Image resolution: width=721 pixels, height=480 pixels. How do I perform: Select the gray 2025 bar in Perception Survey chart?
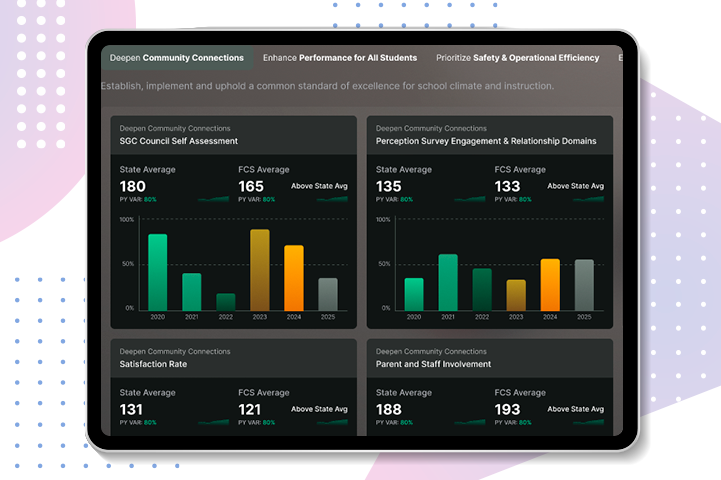[x=584, y=285]
